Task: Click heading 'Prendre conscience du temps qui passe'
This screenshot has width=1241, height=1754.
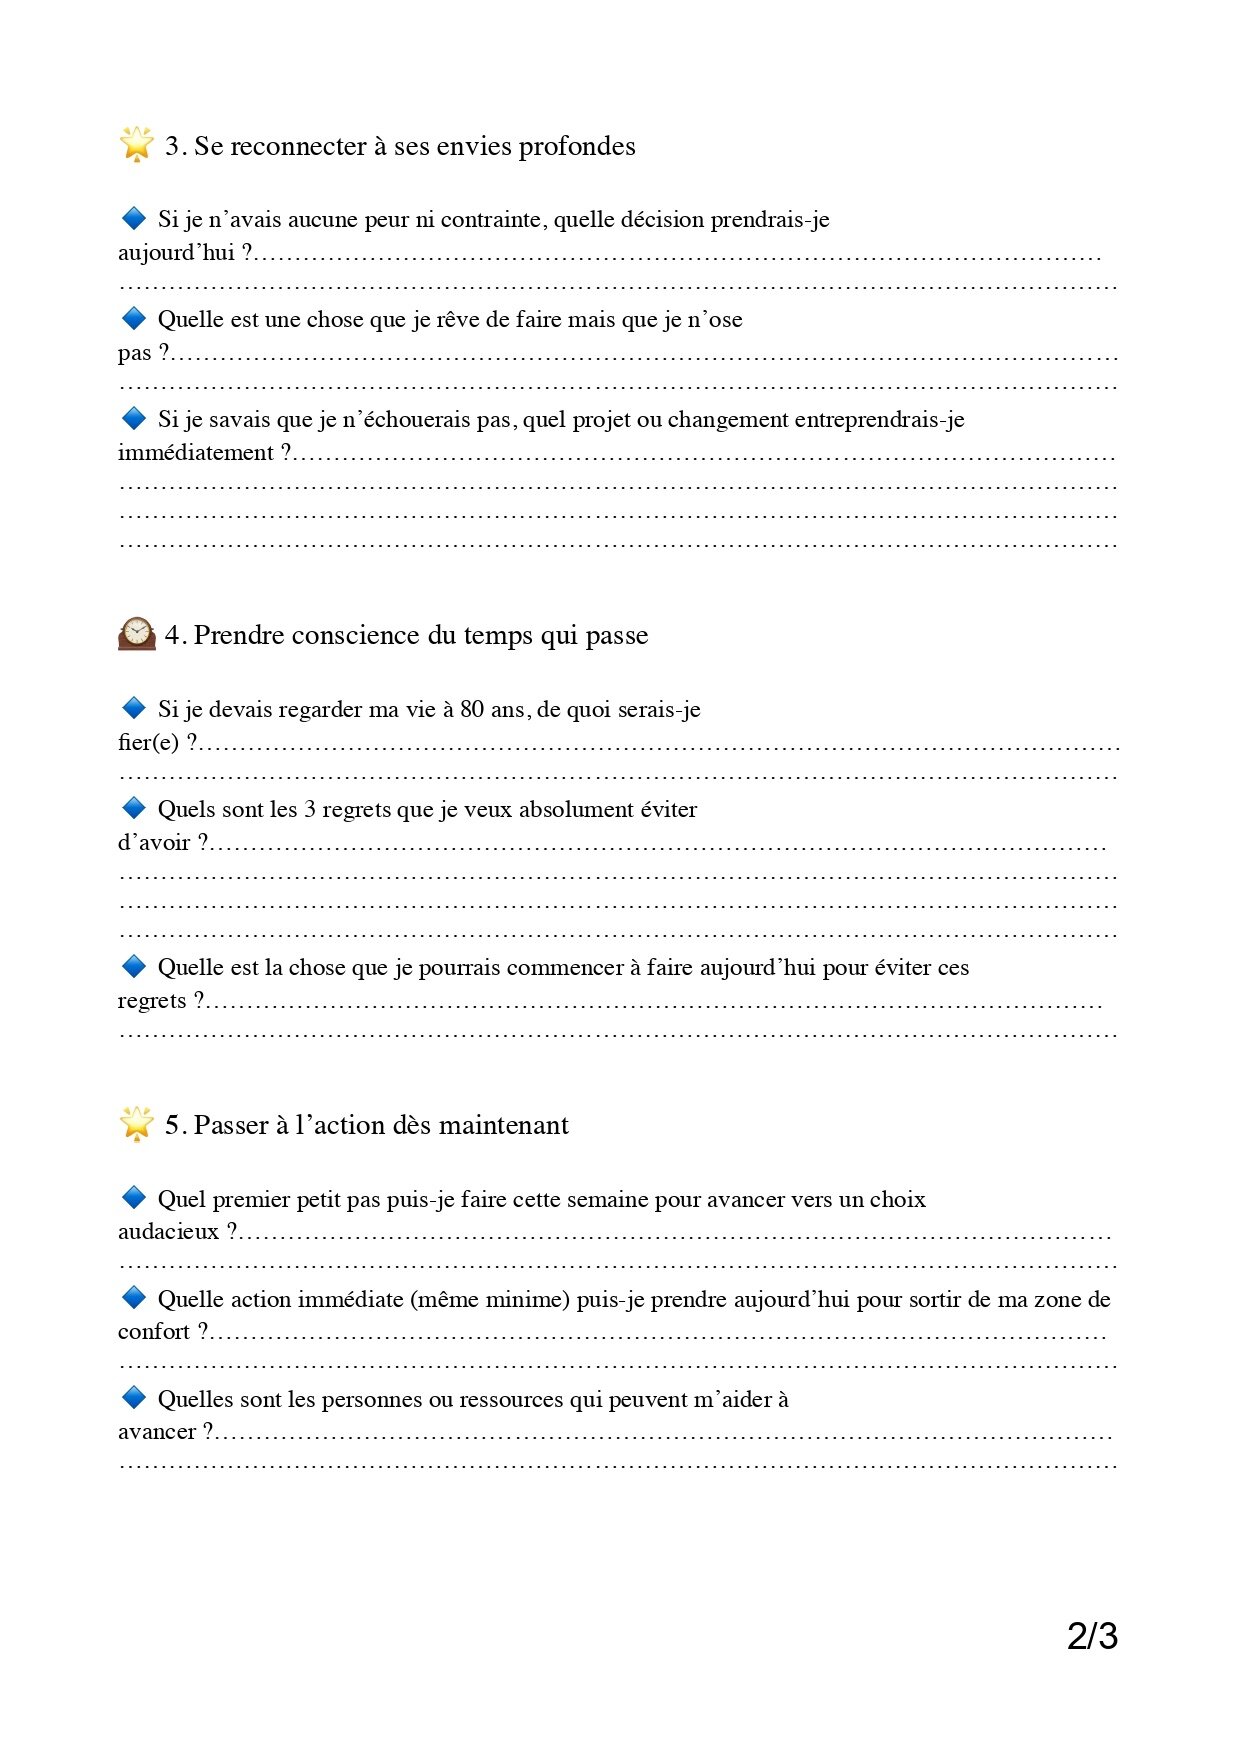Action: coord(420,635)
